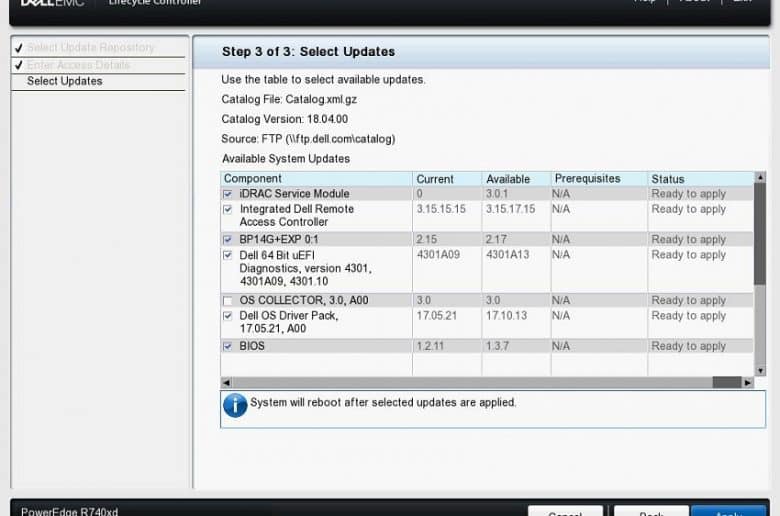Click the Available column header
The height and width of the screenshot is (516, 780).
516,179
